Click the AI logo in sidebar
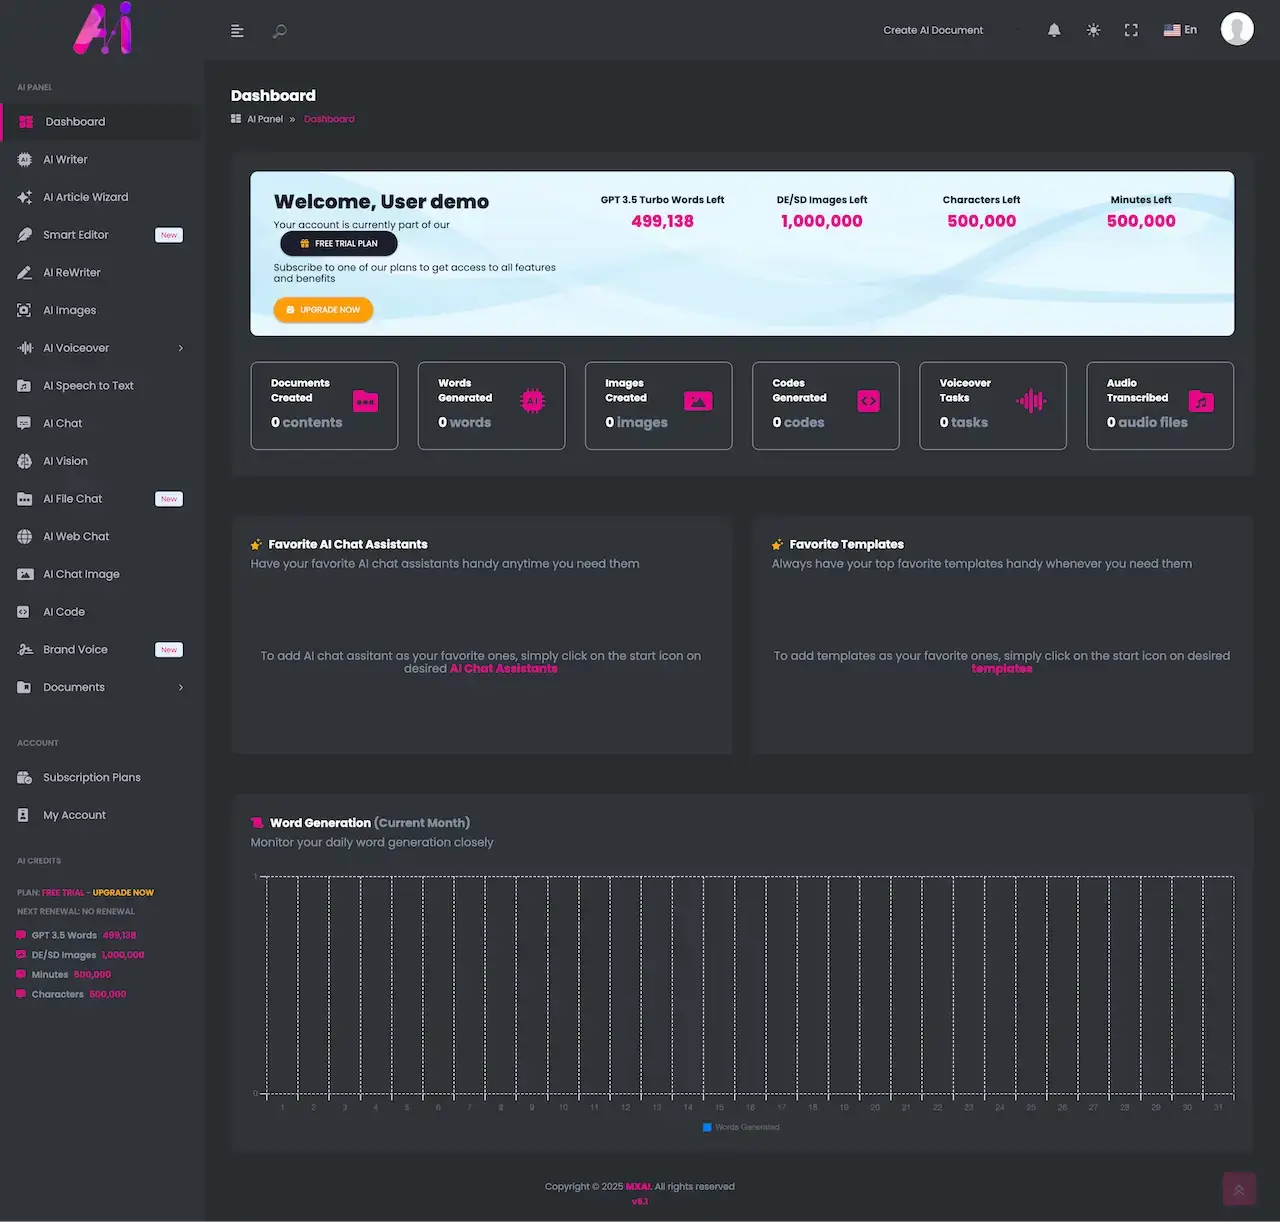Viewport: 1280px width, 1222px height. coord(103,29)
